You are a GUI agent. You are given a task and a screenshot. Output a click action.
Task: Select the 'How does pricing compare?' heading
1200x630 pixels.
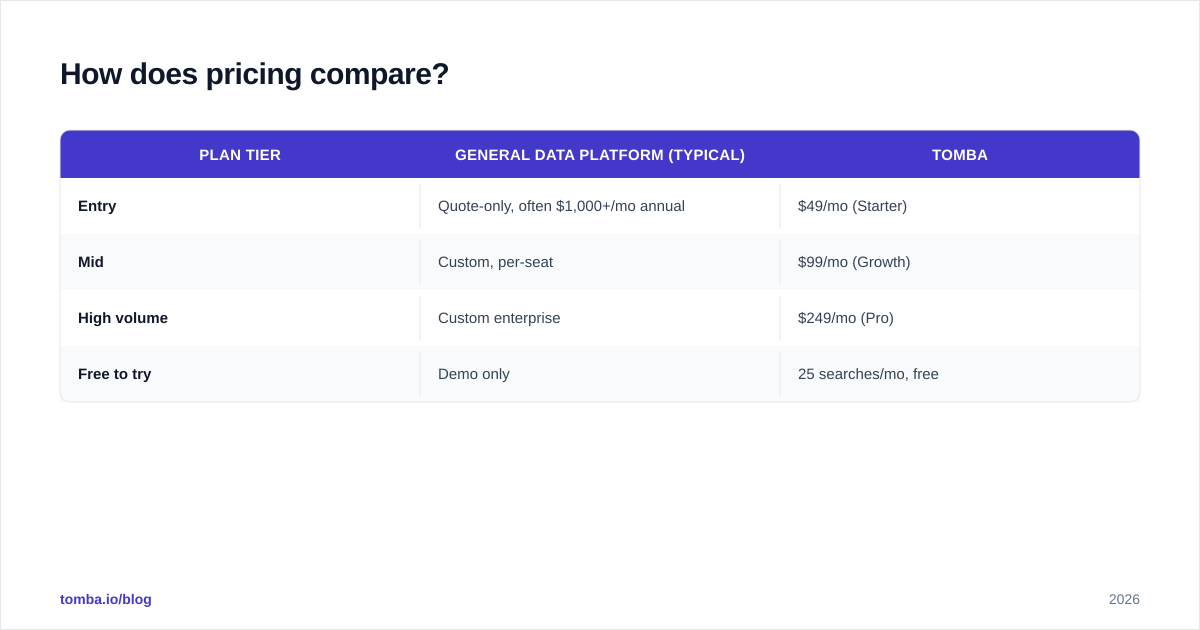tap(254, 74)
